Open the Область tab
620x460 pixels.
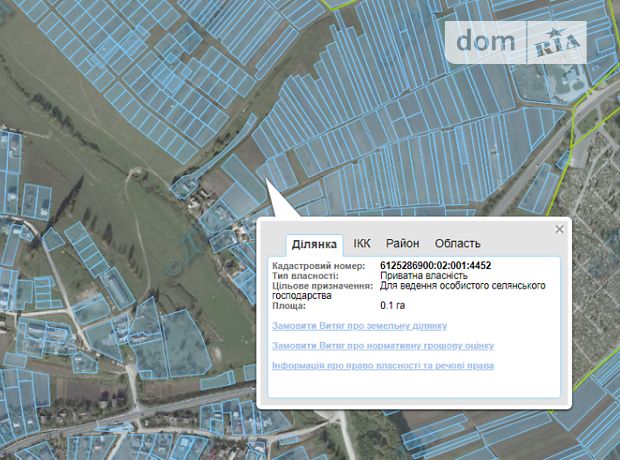click(x=457, y=243)
